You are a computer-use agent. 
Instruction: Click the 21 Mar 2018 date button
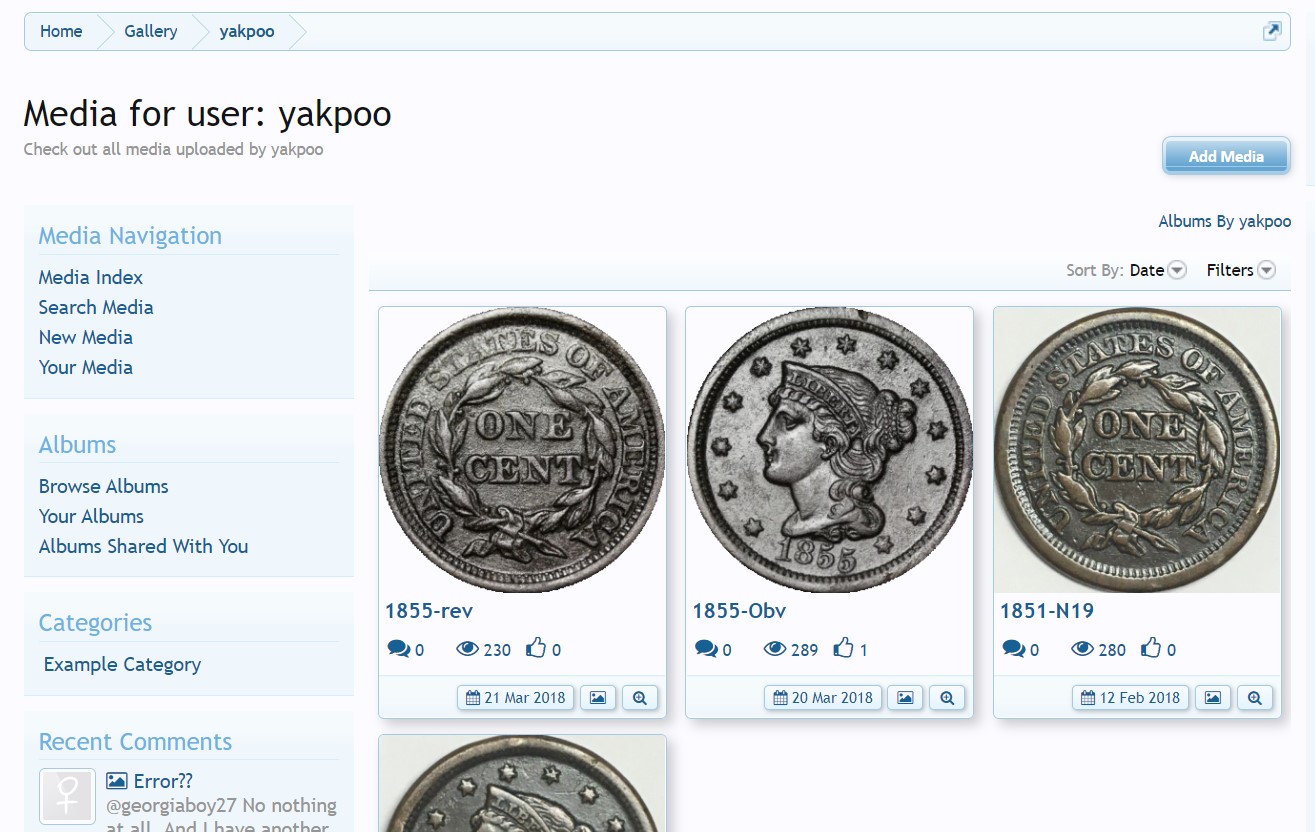[516, 698]
